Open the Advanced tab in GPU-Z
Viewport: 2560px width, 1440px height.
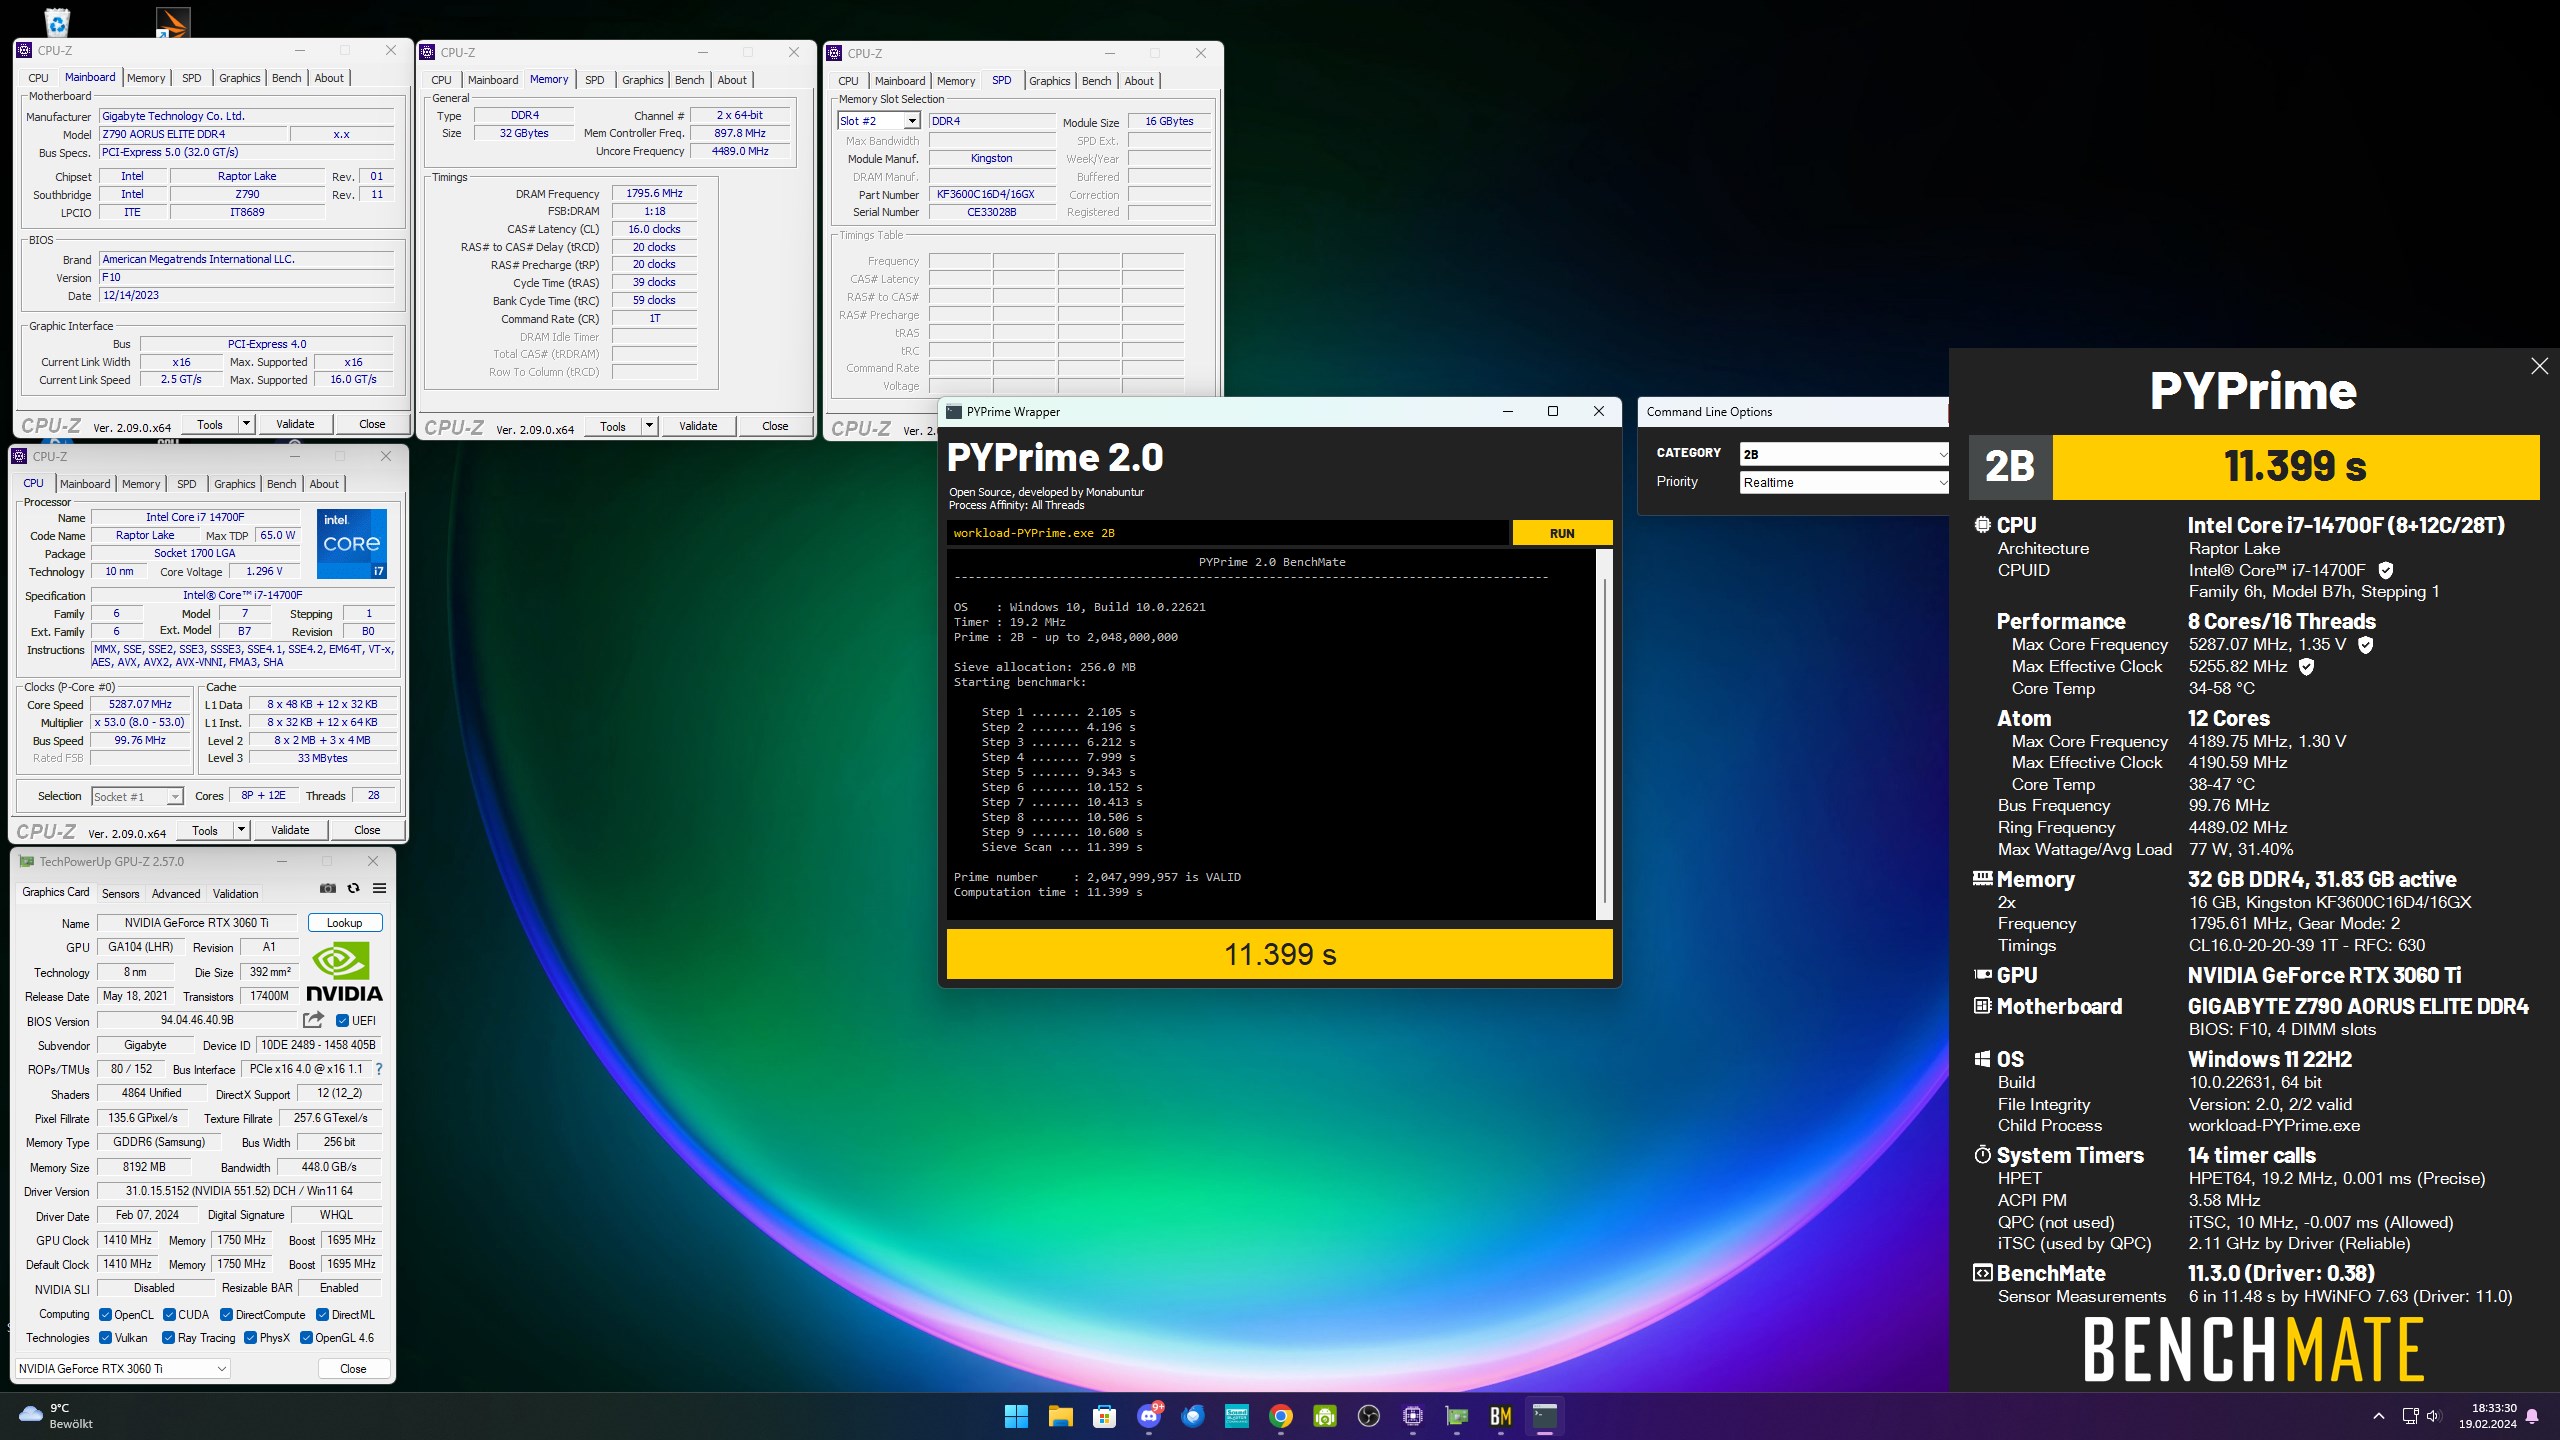click(x=176, y=894)
